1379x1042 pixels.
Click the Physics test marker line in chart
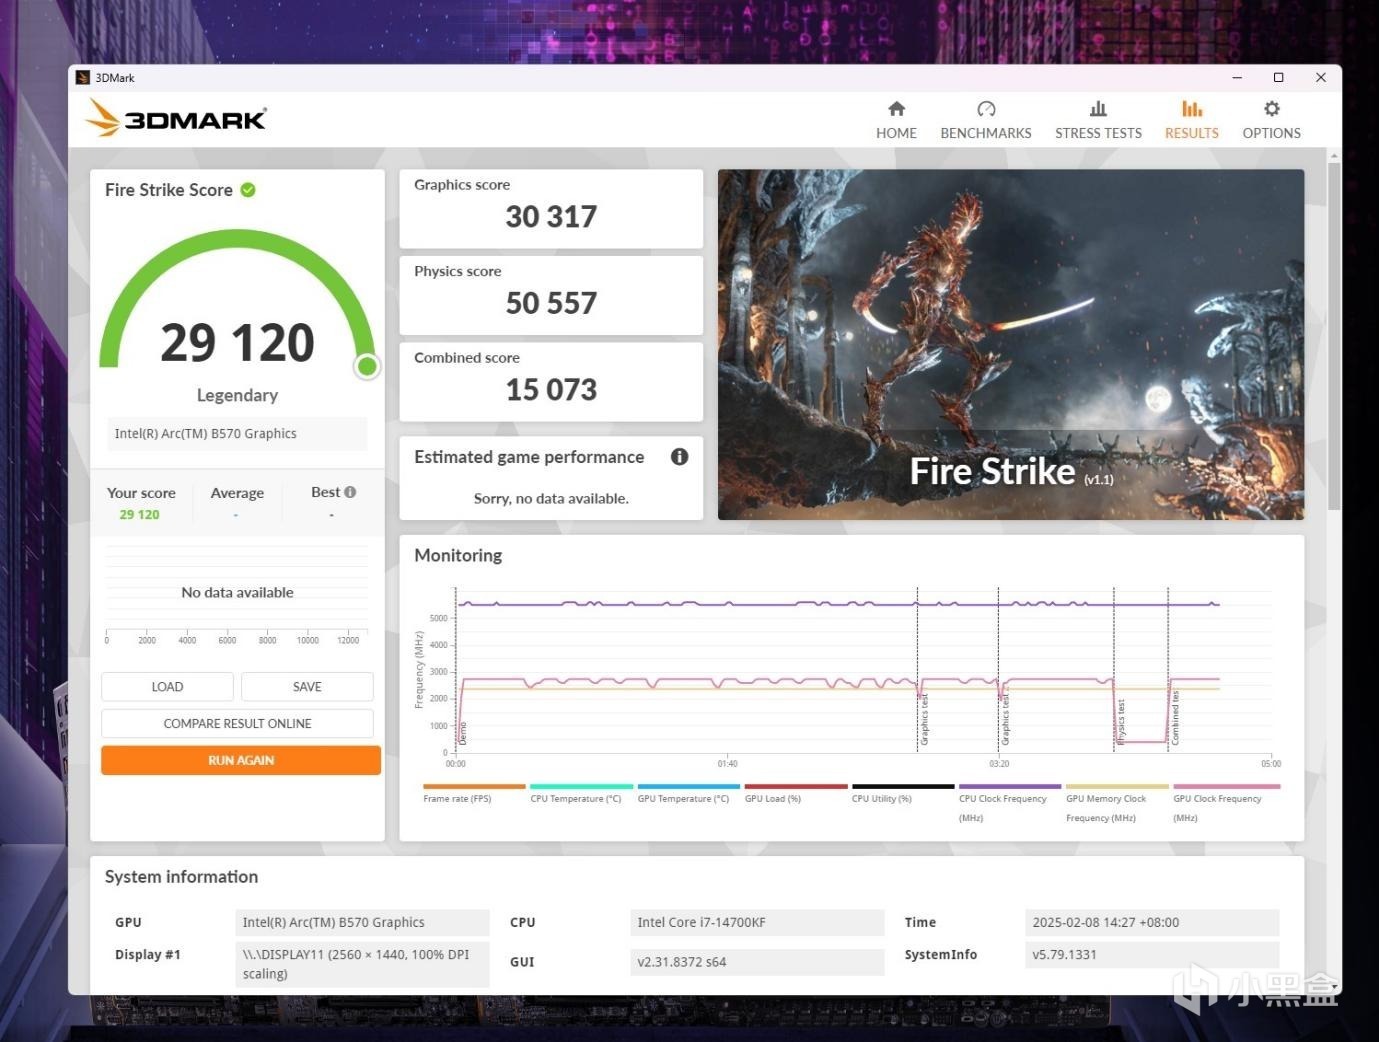point(1114,670)
